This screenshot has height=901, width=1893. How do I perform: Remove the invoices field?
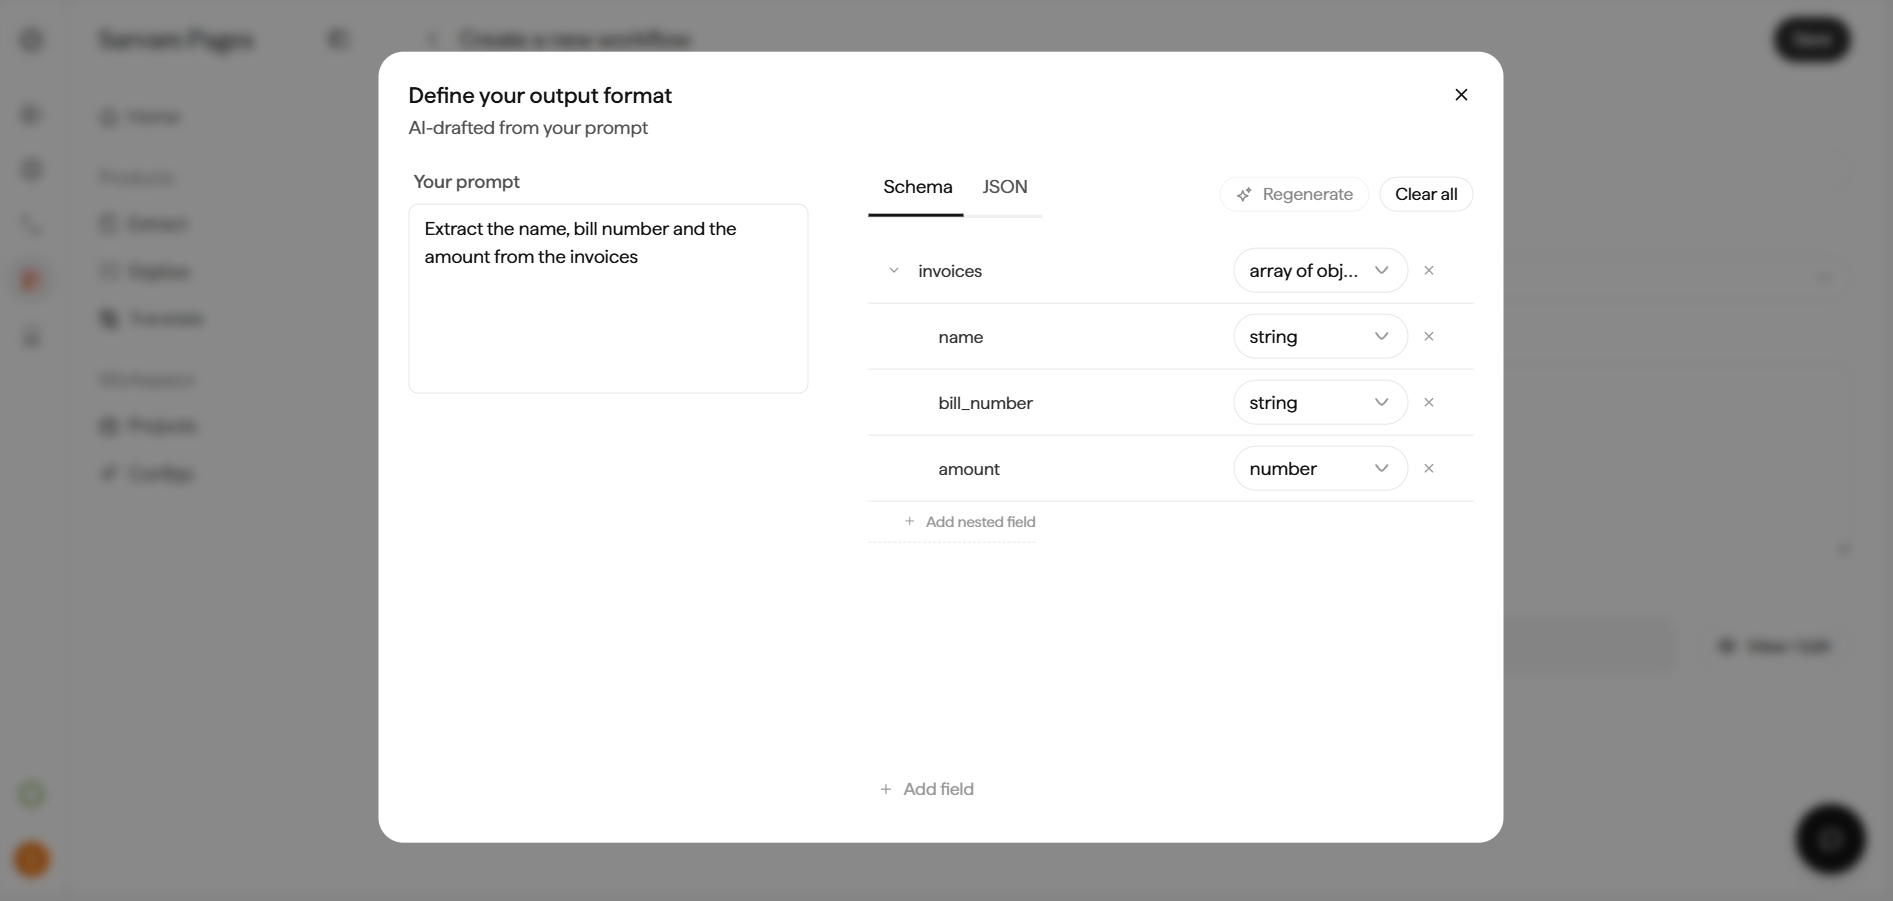(1428, 270)
